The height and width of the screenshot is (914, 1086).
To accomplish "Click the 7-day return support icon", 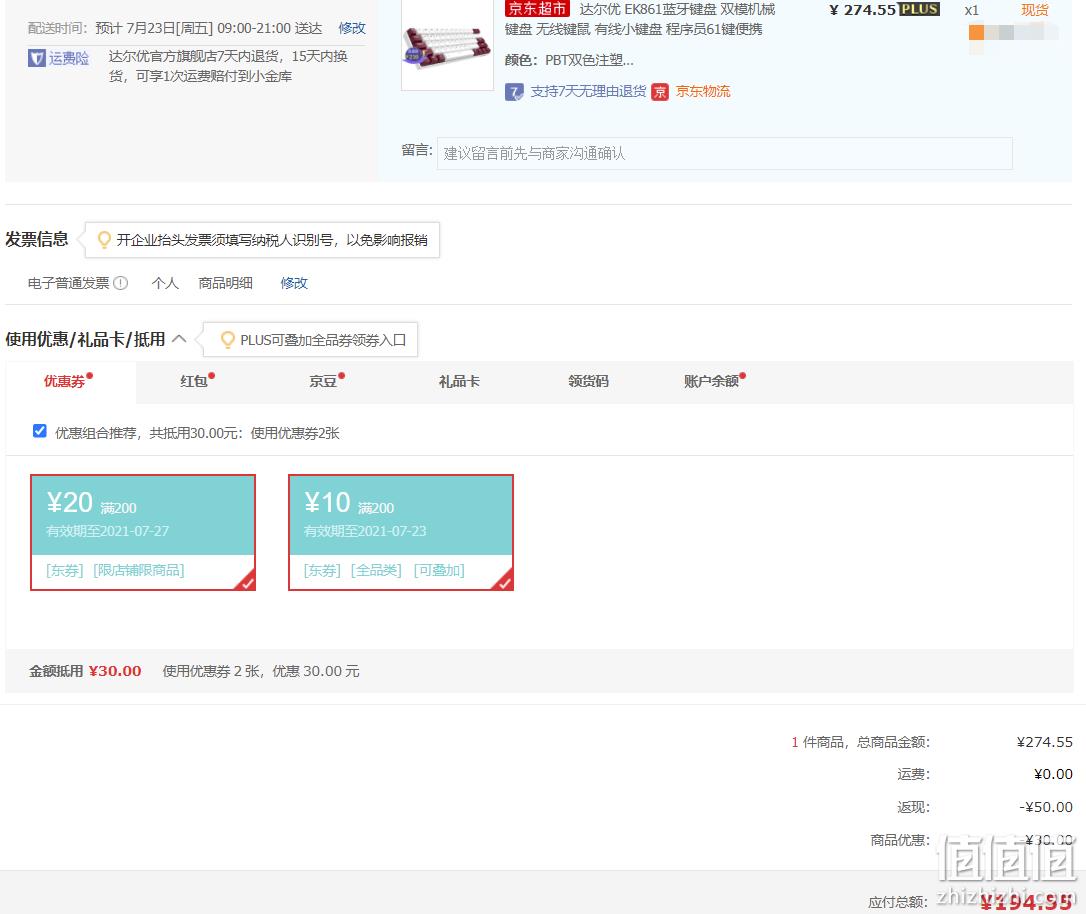I will [x=514, y=92].
